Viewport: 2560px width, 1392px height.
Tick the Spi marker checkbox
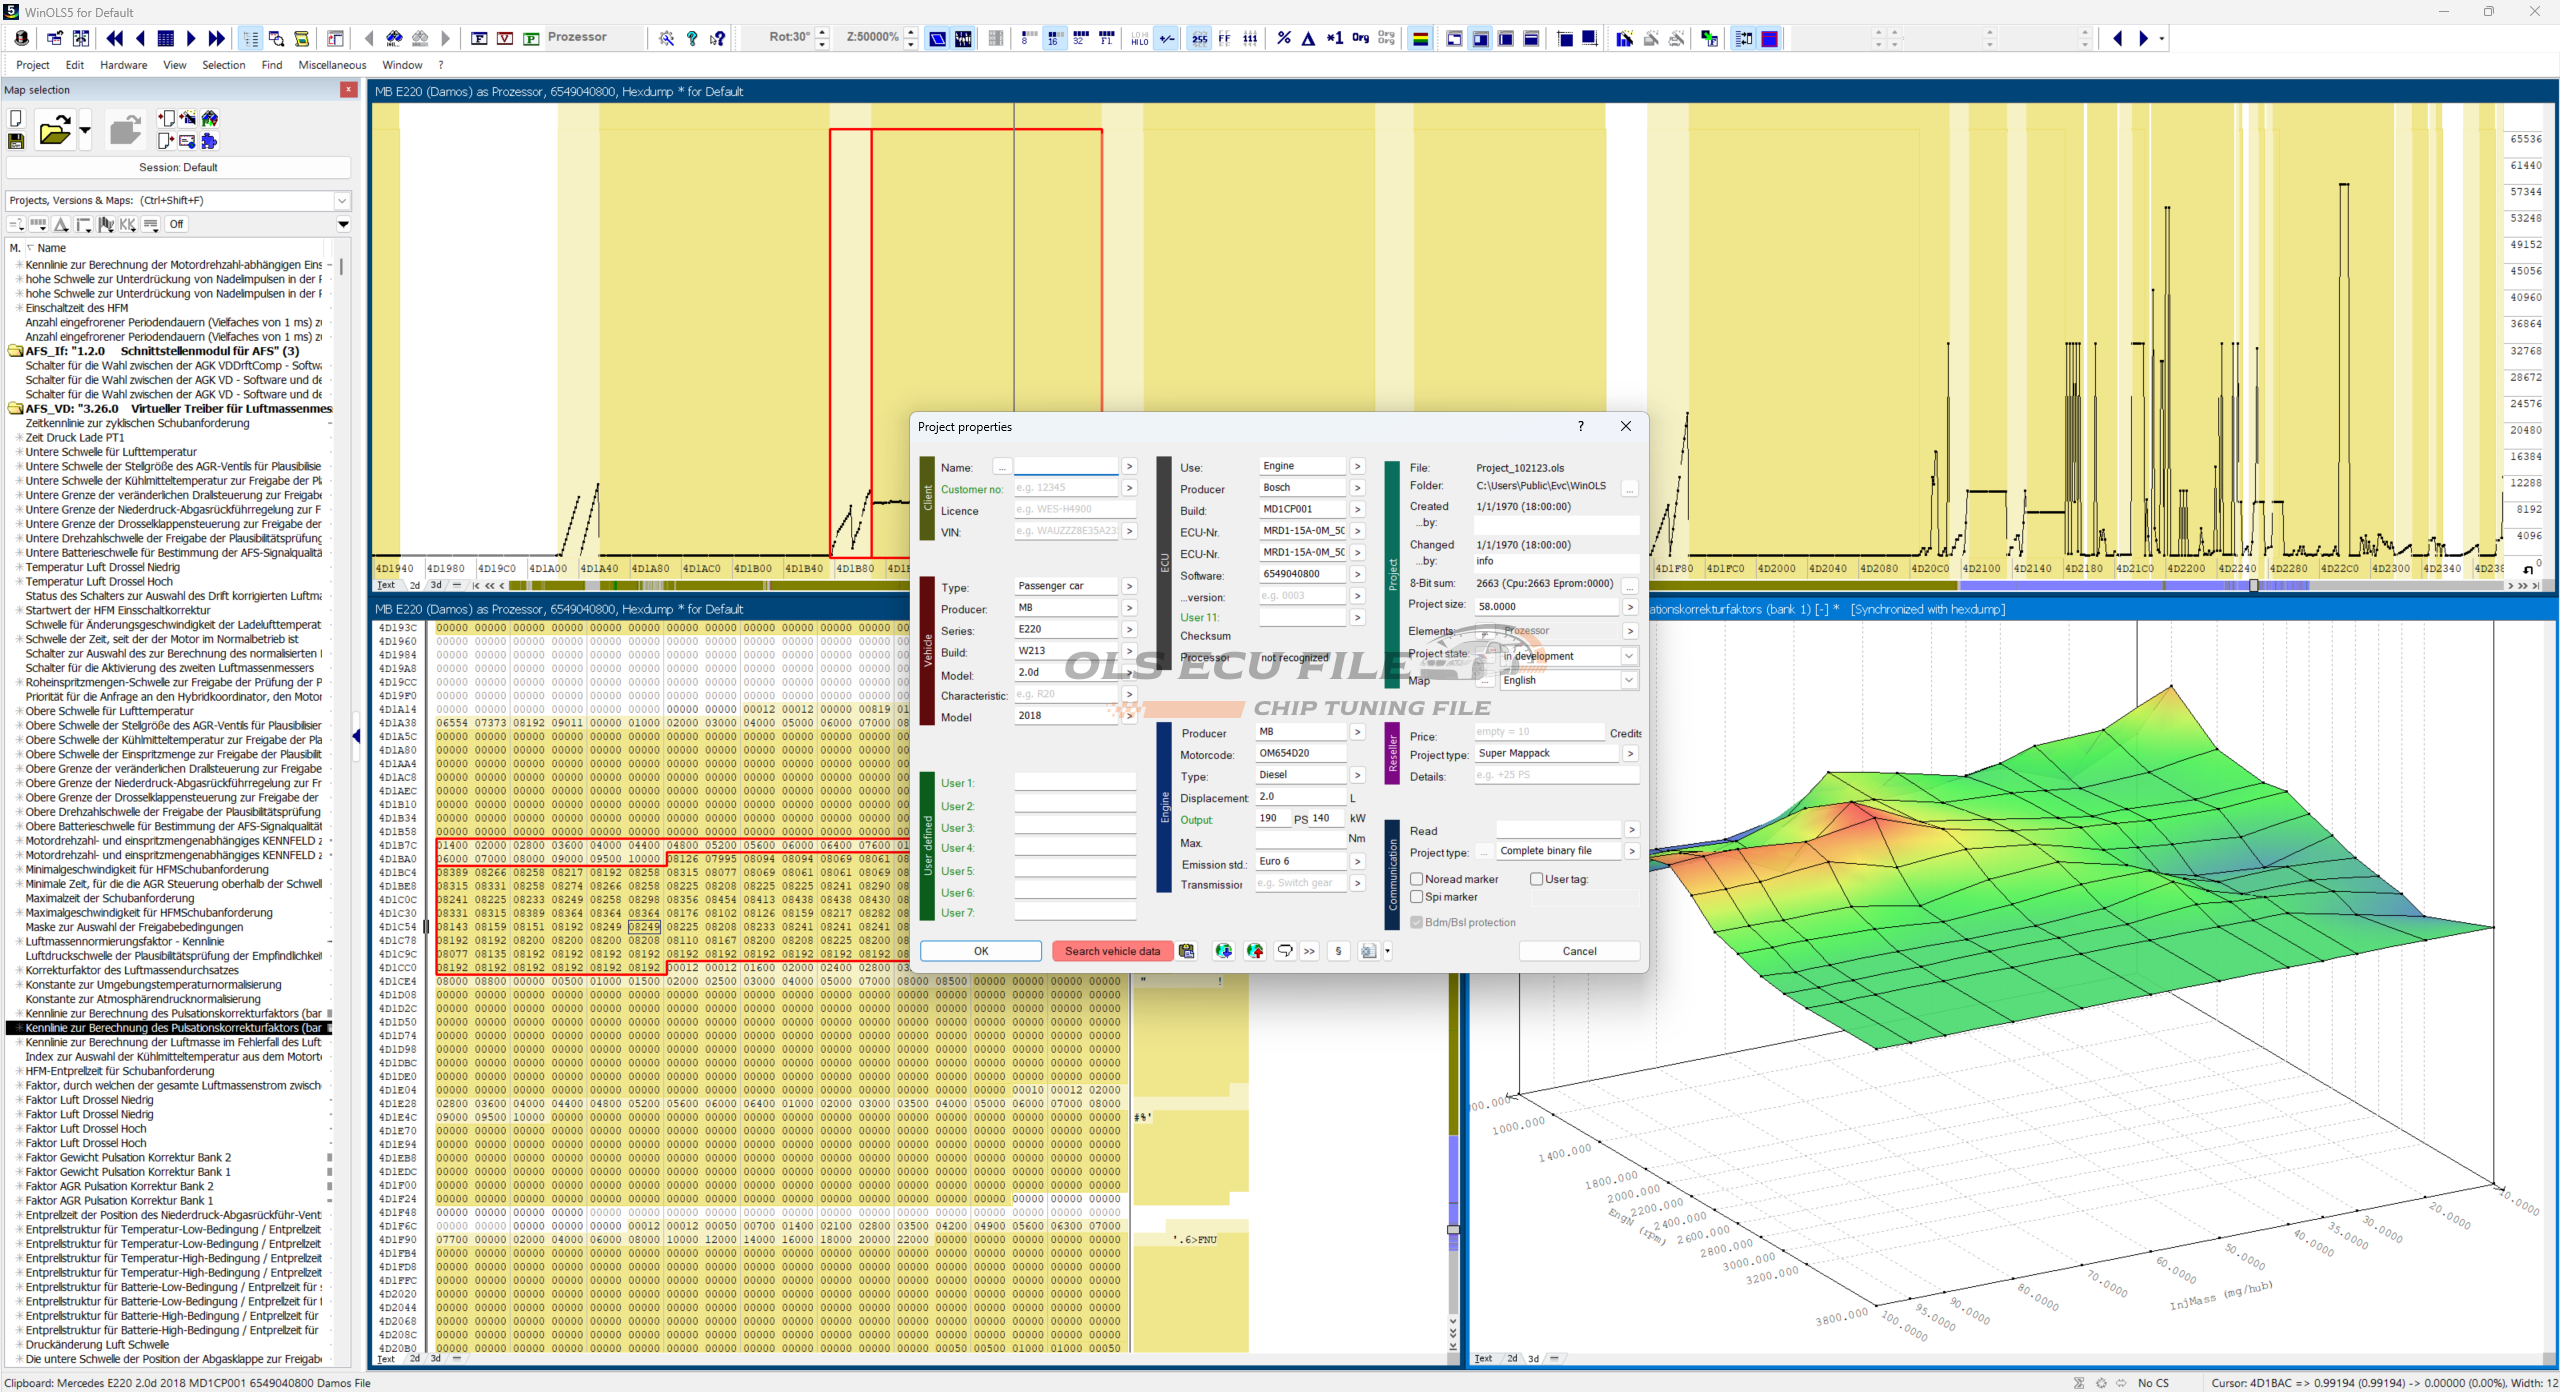(x=1417, y=897)
